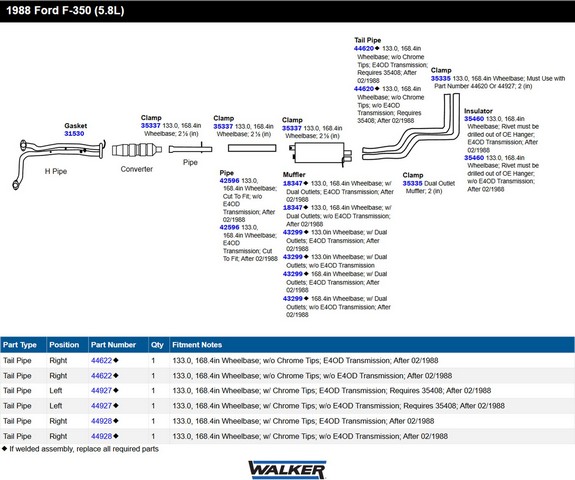Click the short Pipe image labeled Pipe
575x480 pixels.
[x=190, y=149]
